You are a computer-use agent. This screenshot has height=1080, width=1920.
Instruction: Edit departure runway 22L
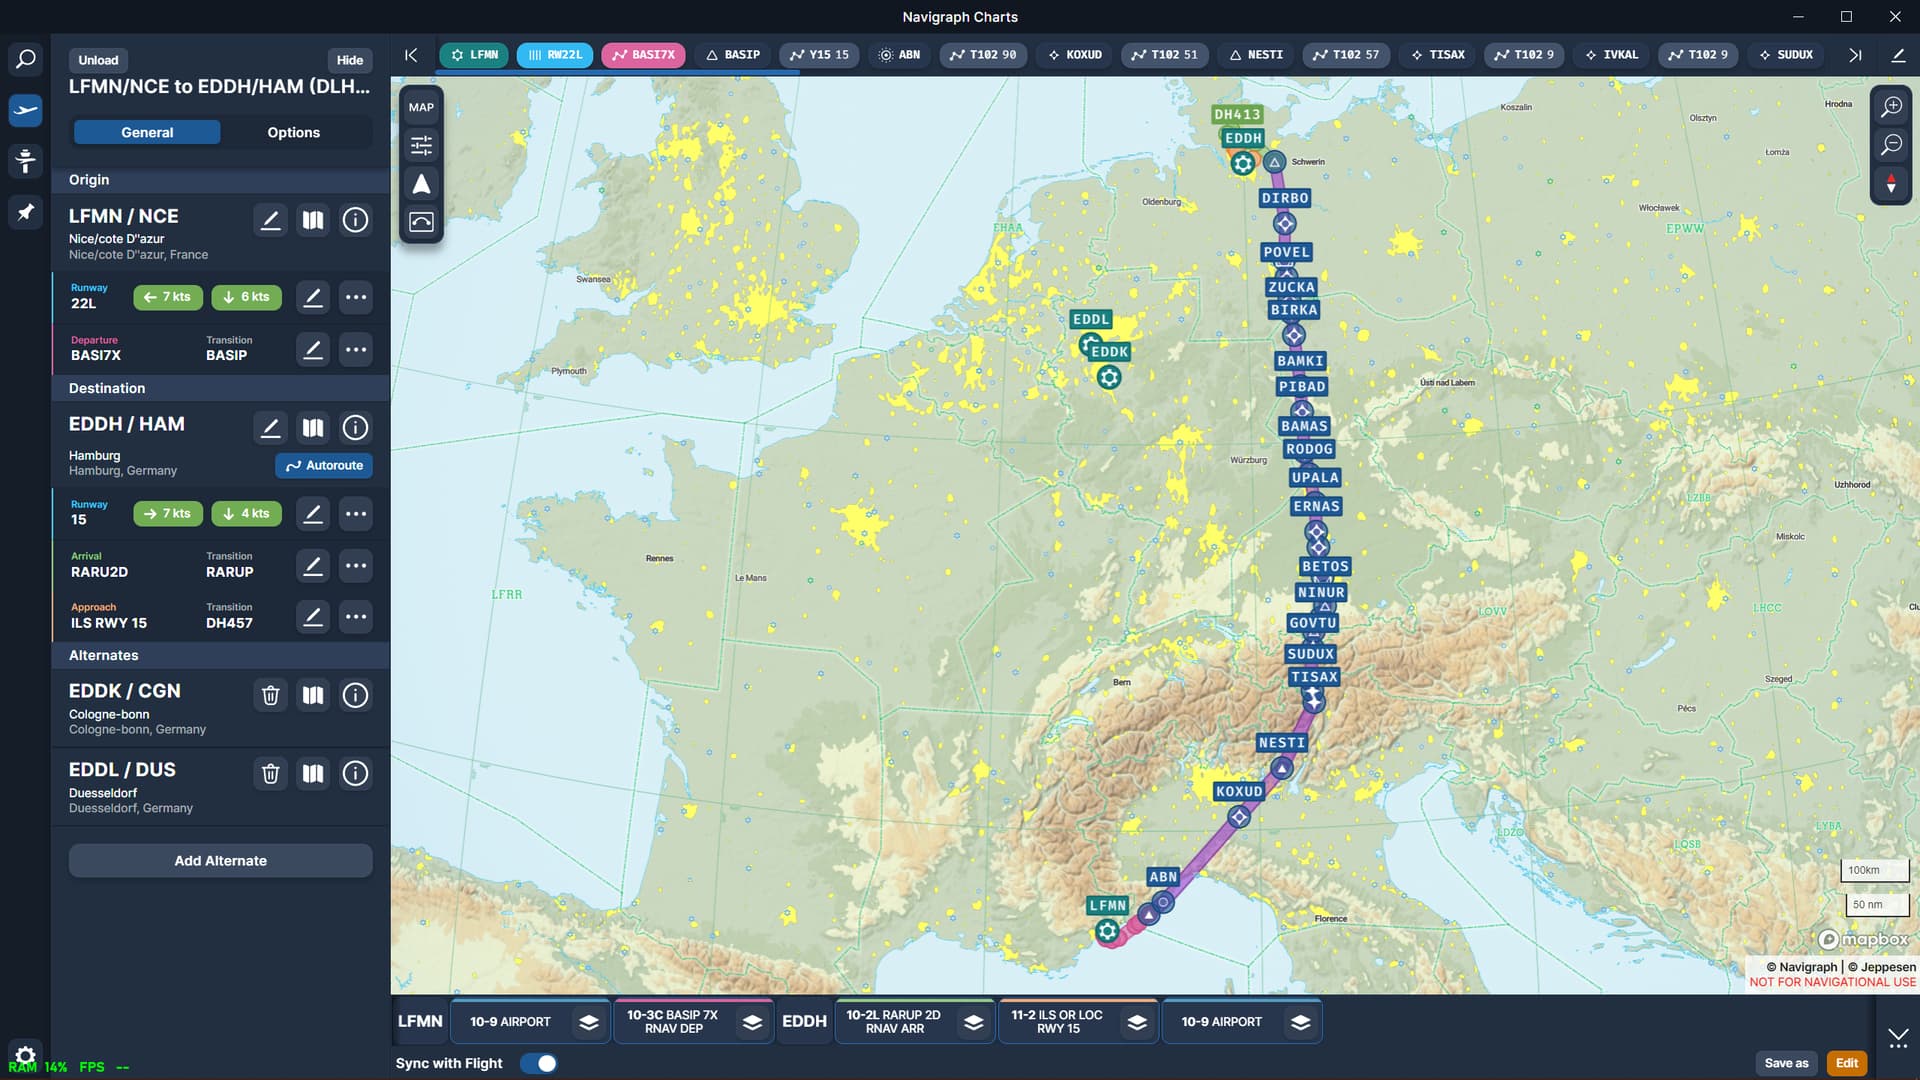[313, 297]
